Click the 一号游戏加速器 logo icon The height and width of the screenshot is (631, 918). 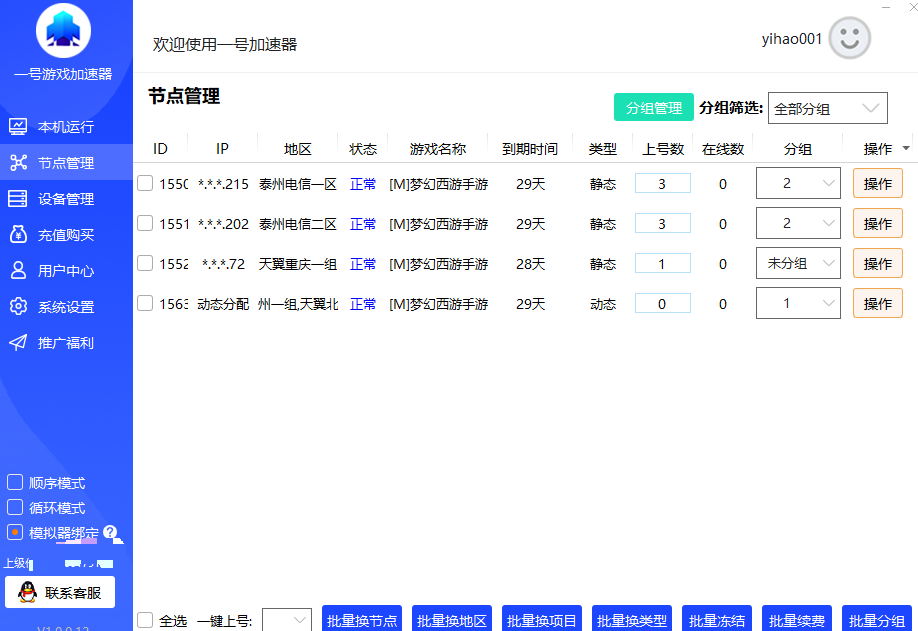pos(62,28)
